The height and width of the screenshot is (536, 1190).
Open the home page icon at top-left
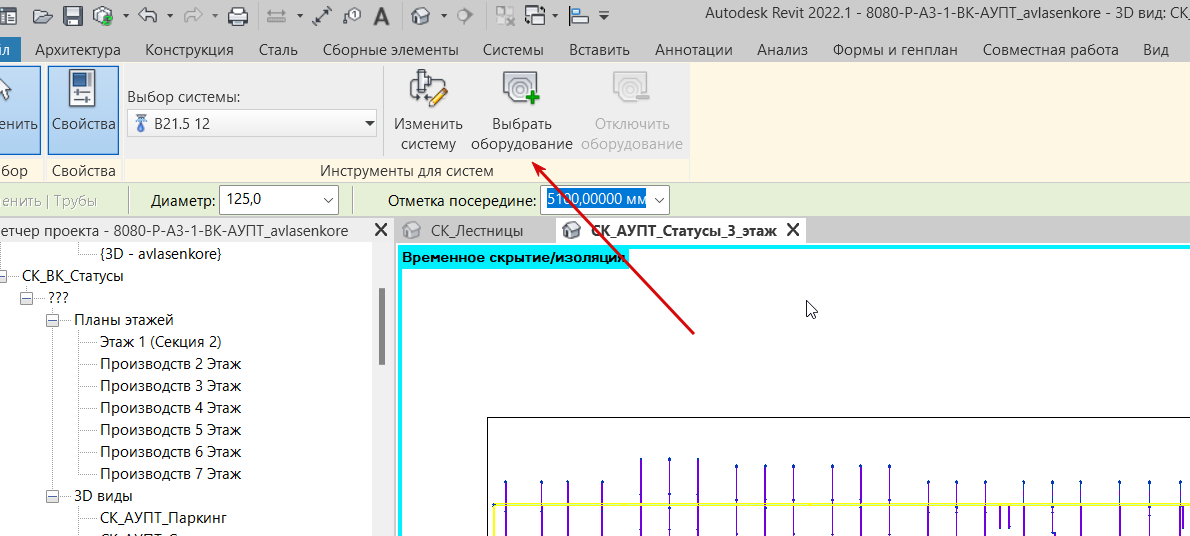pyautogui.click(x=10, y=14)
